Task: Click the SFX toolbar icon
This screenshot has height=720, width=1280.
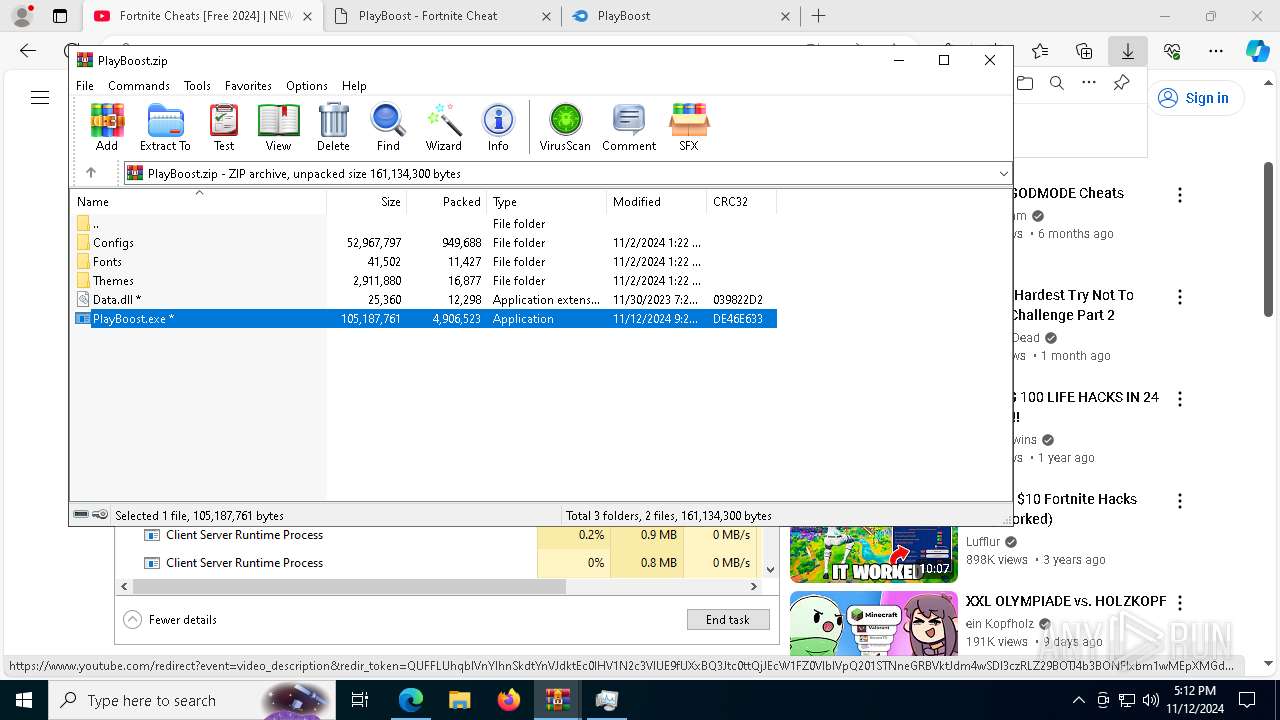Action: click(x=689, y=127)
